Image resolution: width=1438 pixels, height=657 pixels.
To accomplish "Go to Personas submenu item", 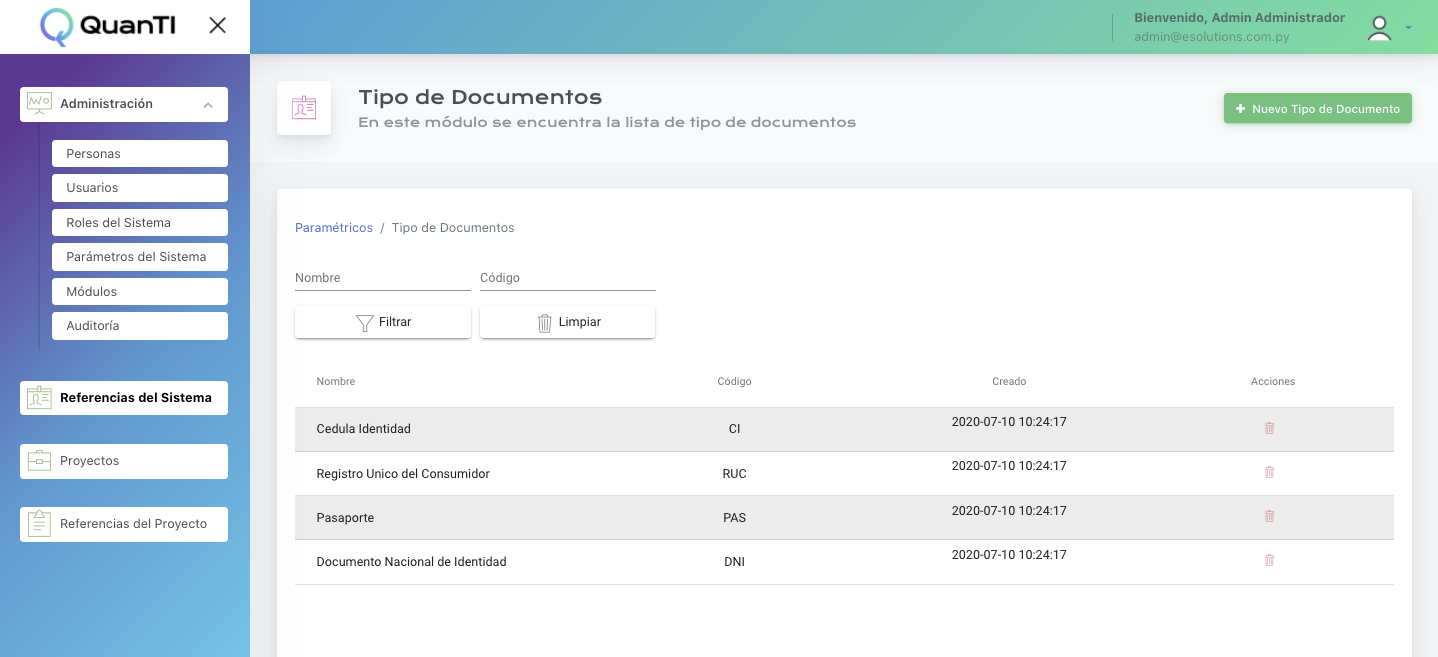I will [x=140, y=154].
